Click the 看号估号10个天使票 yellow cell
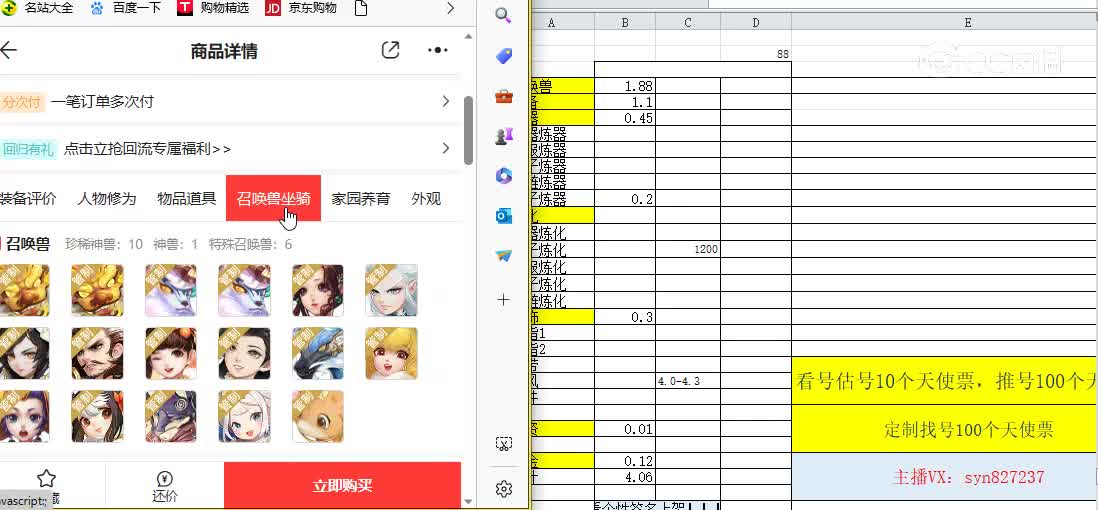Viewport: 1098px width, 510px height. pyautogui.click(x=945, y=380)
